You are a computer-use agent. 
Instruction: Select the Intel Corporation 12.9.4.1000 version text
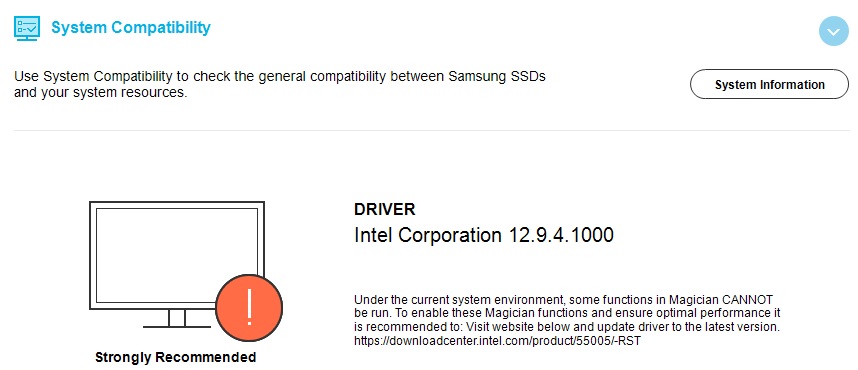[484, 235]
